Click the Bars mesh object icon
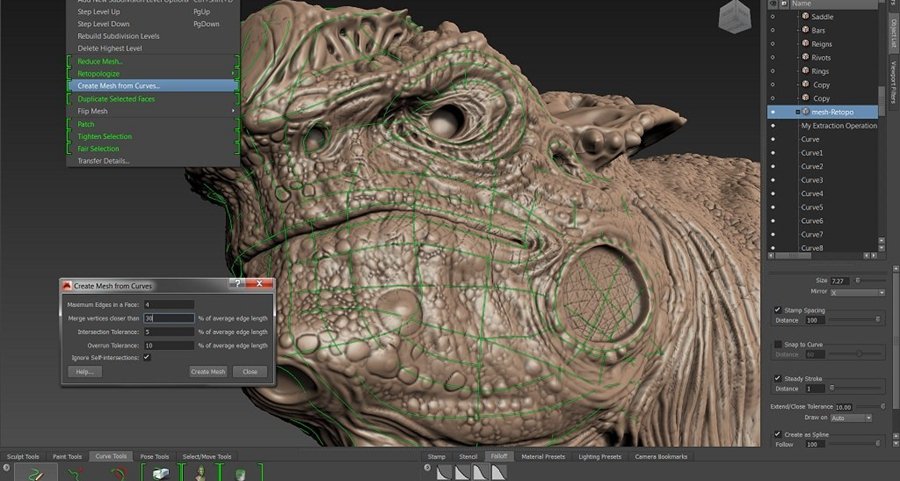 pyautogui.click(x=805, y=30)
